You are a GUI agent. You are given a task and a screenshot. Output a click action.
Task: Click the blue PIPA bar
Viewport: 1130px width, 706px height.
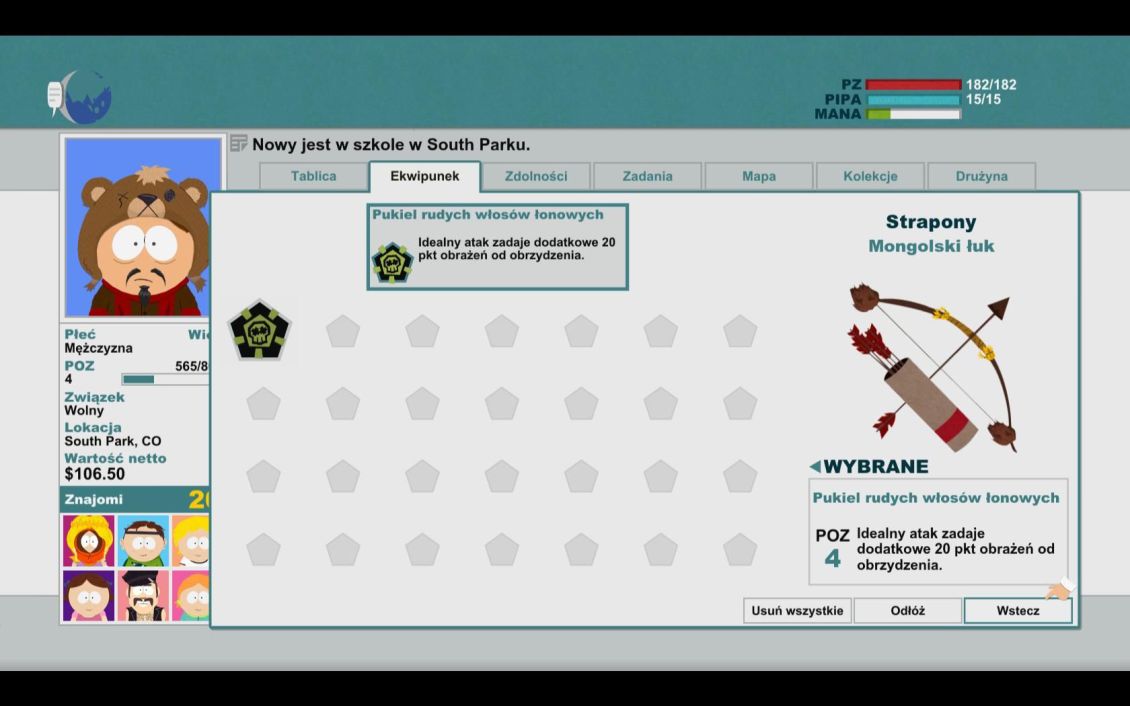click(x=913, y=99)
